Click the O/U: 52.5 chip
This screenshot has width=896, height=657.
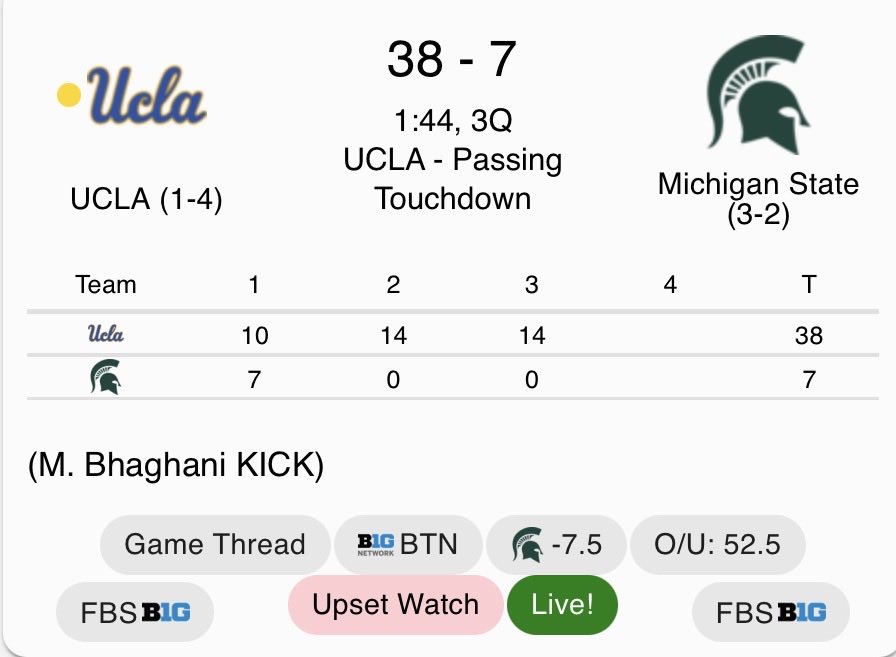click(717, 544)
